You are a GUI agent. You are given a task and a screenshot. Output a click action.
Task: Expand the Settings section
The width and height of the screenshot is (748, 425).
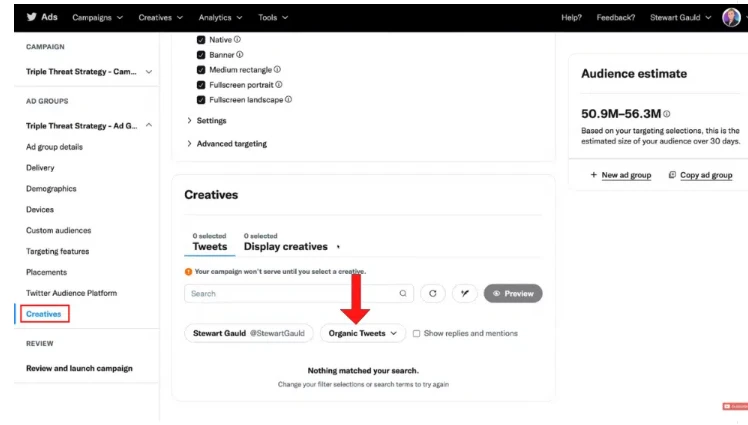point(207,121)
